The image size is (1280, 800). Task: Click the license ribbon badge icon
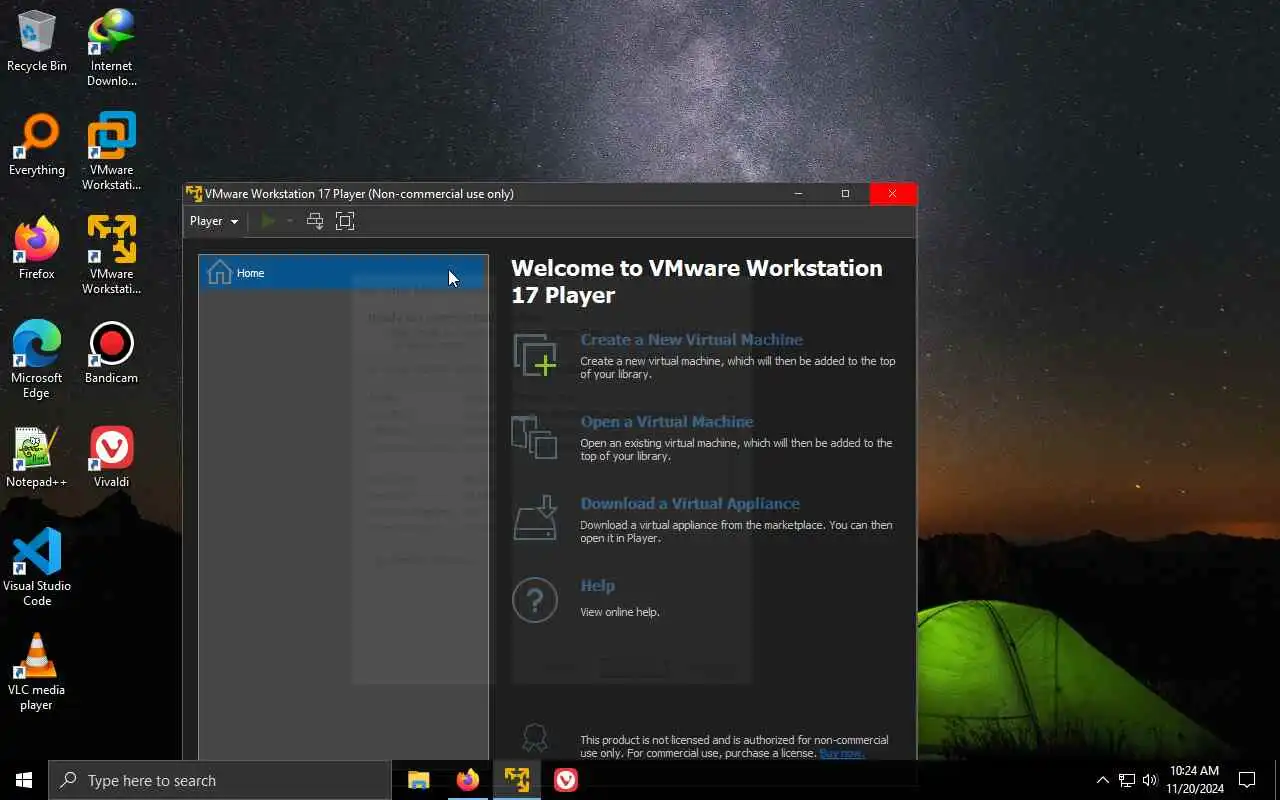[535, 738]
